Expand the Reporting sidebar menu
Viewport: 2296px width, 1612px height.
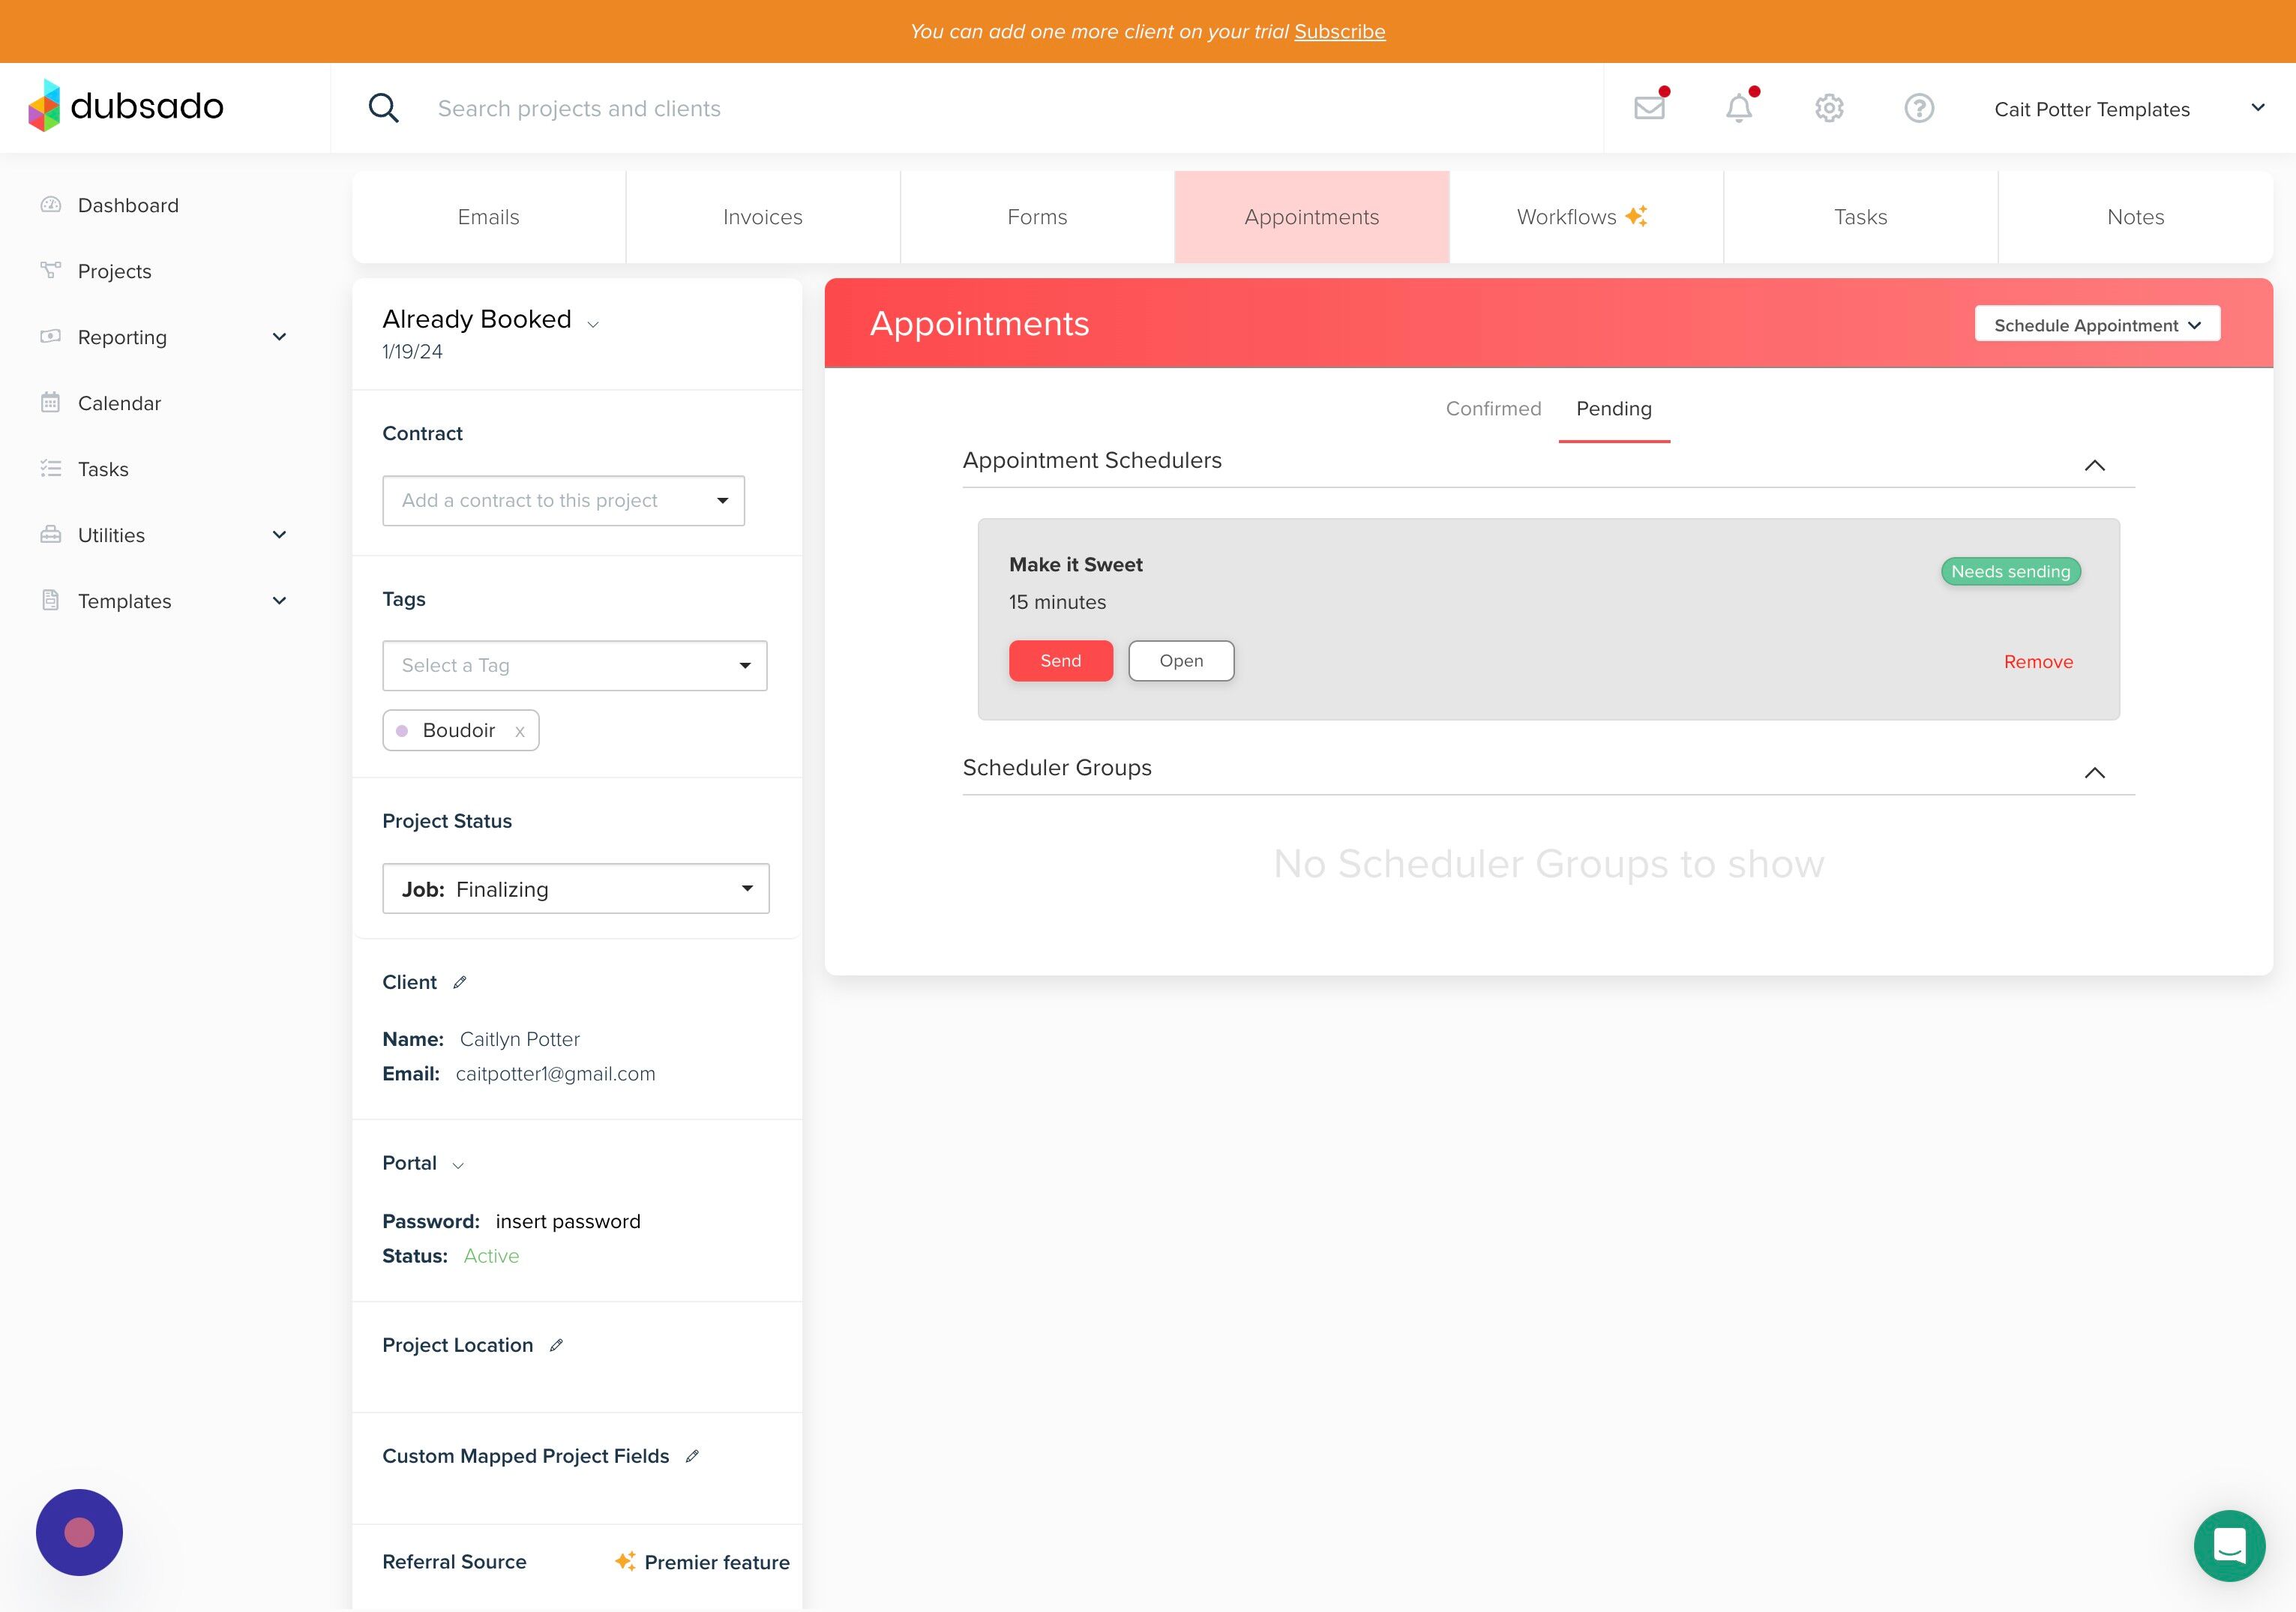[x=280, y=337]
